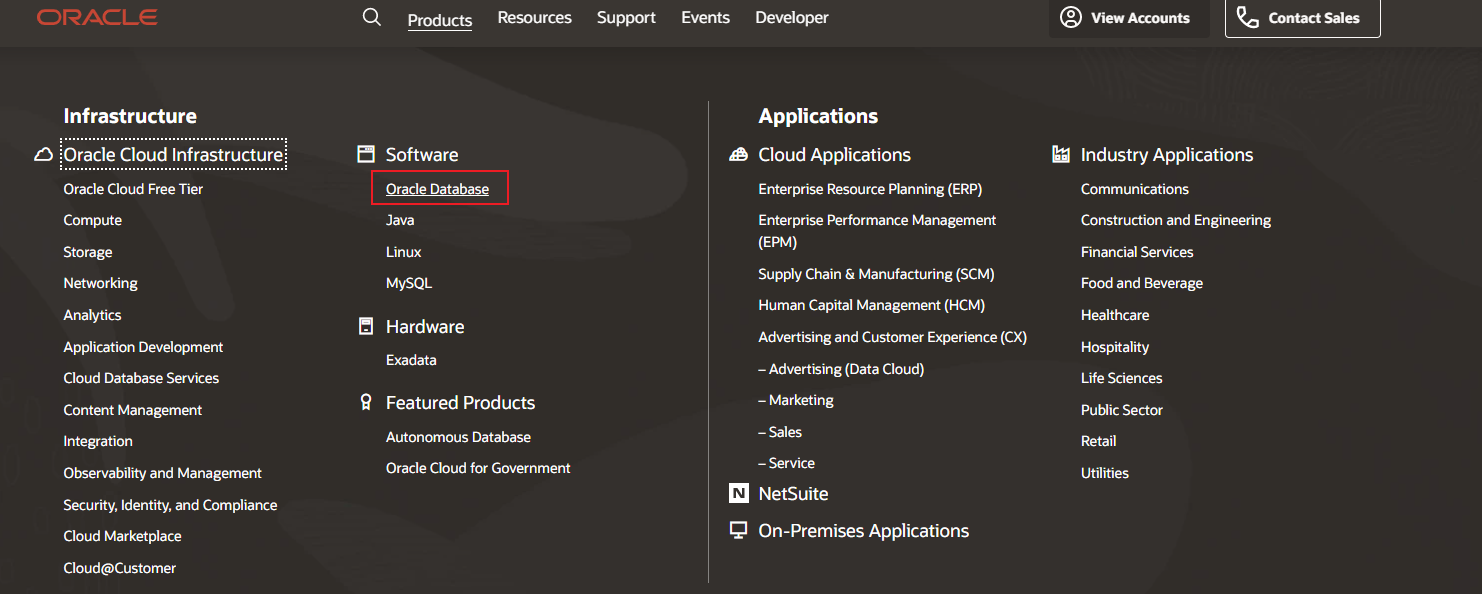
Task: Open the Java link
Action: pos(400,220)
